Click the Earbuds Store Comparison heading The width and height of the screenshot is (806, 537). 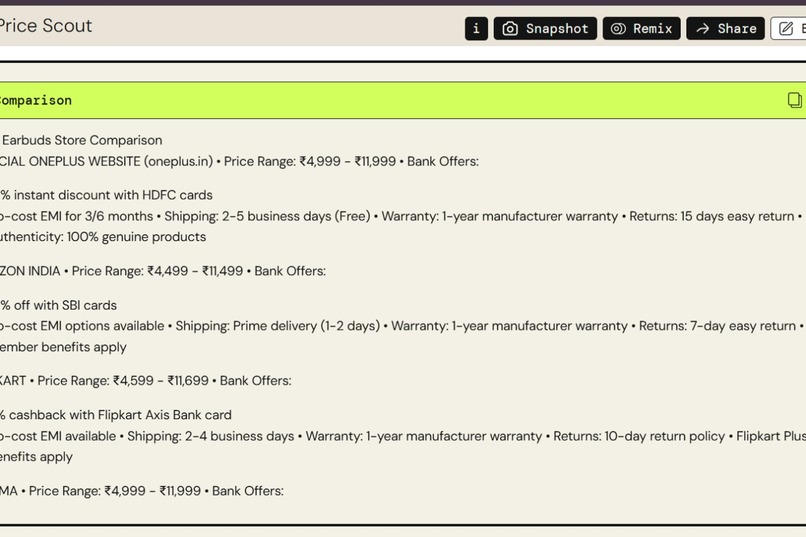coord(82,140)
